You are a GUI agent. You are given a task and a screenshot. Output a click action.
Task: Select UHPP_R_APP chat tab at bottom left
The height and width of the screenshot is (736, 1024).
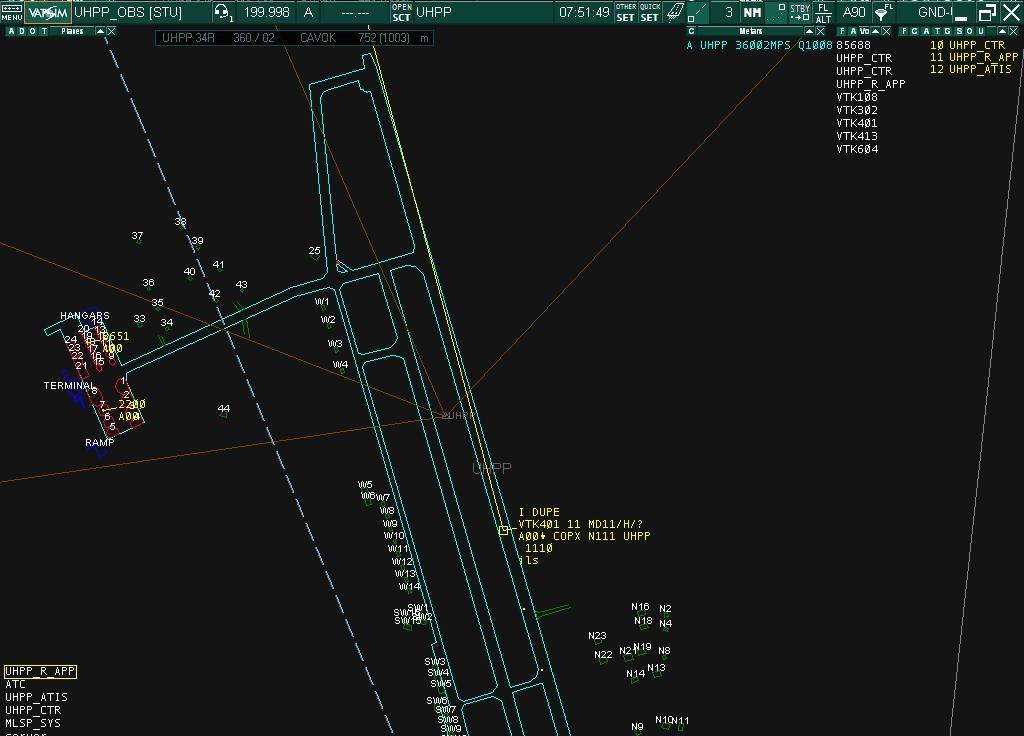[40, 671]
